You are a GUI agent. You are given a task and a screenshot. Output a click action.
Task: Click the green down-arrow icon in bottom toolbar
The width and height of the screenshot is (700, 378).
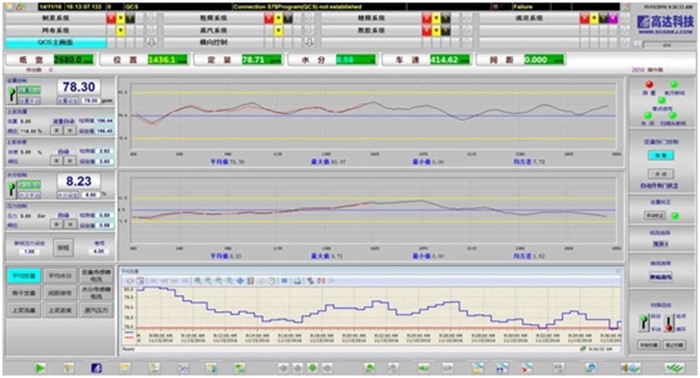point(312,368)
